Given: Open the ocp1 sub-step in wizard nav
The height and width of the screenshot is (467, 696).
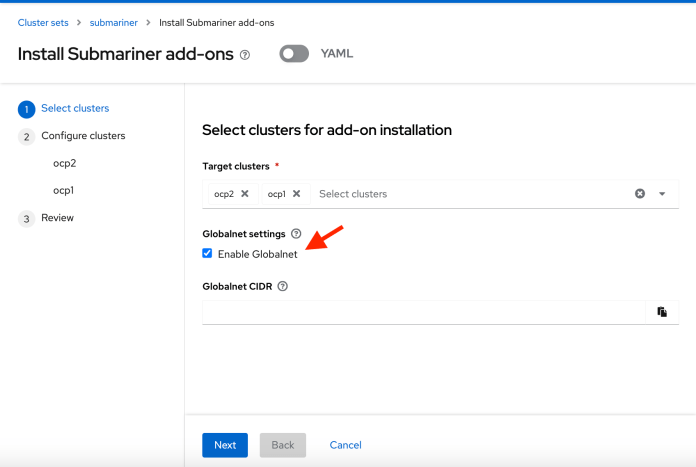Looking at the screenshot, I should coord(63,190).
